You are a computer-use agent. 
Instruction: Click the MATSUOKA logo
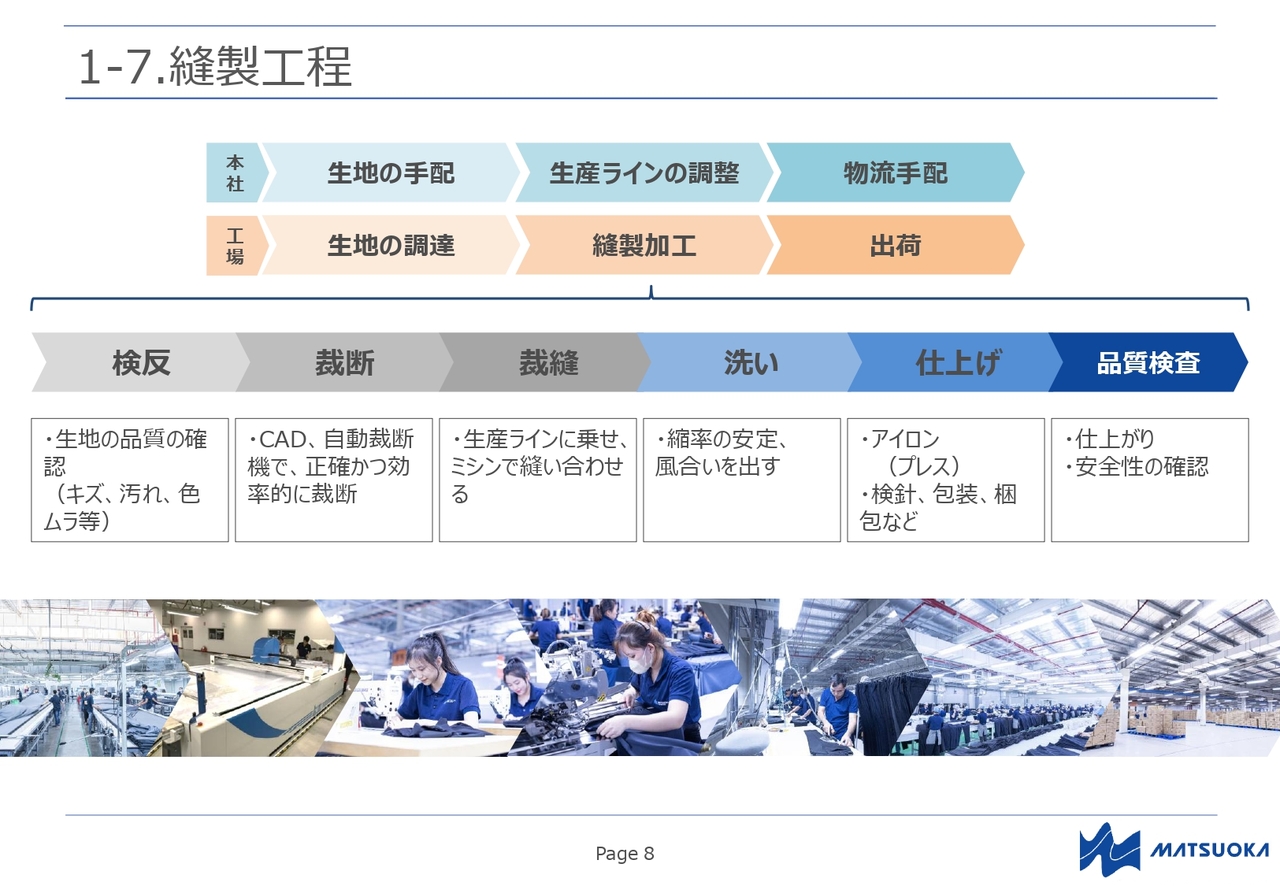tap(1174, 850)
